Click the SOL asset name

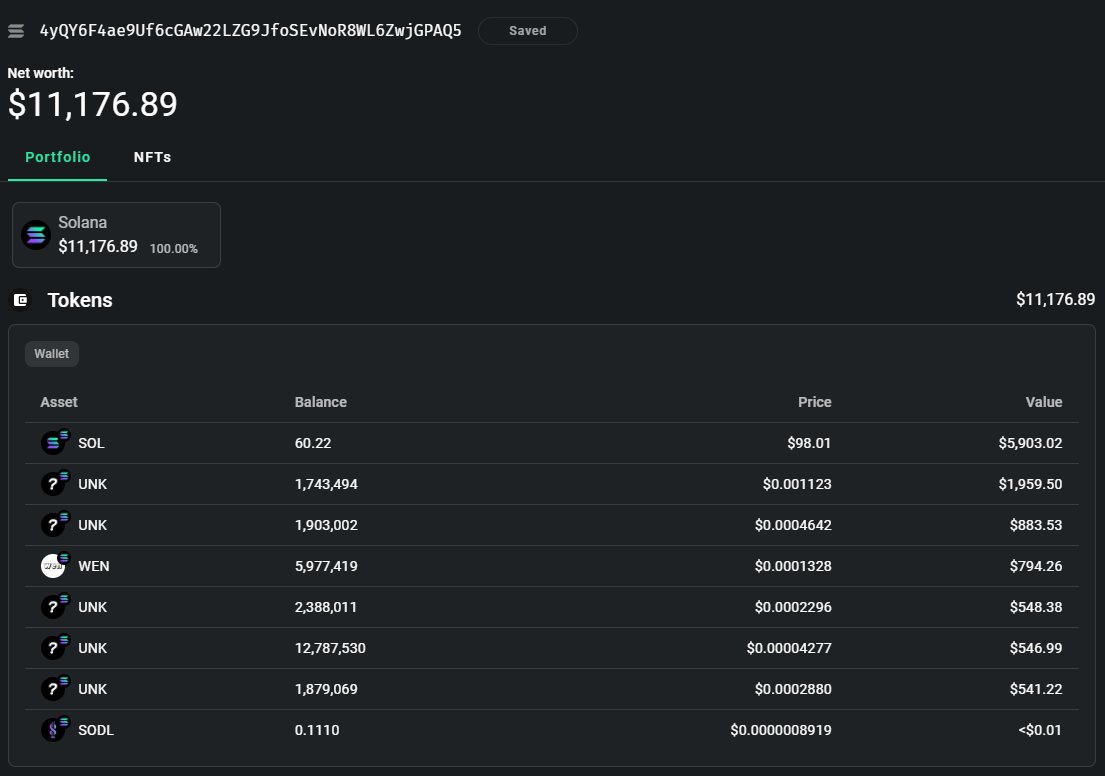click(91, 443)
